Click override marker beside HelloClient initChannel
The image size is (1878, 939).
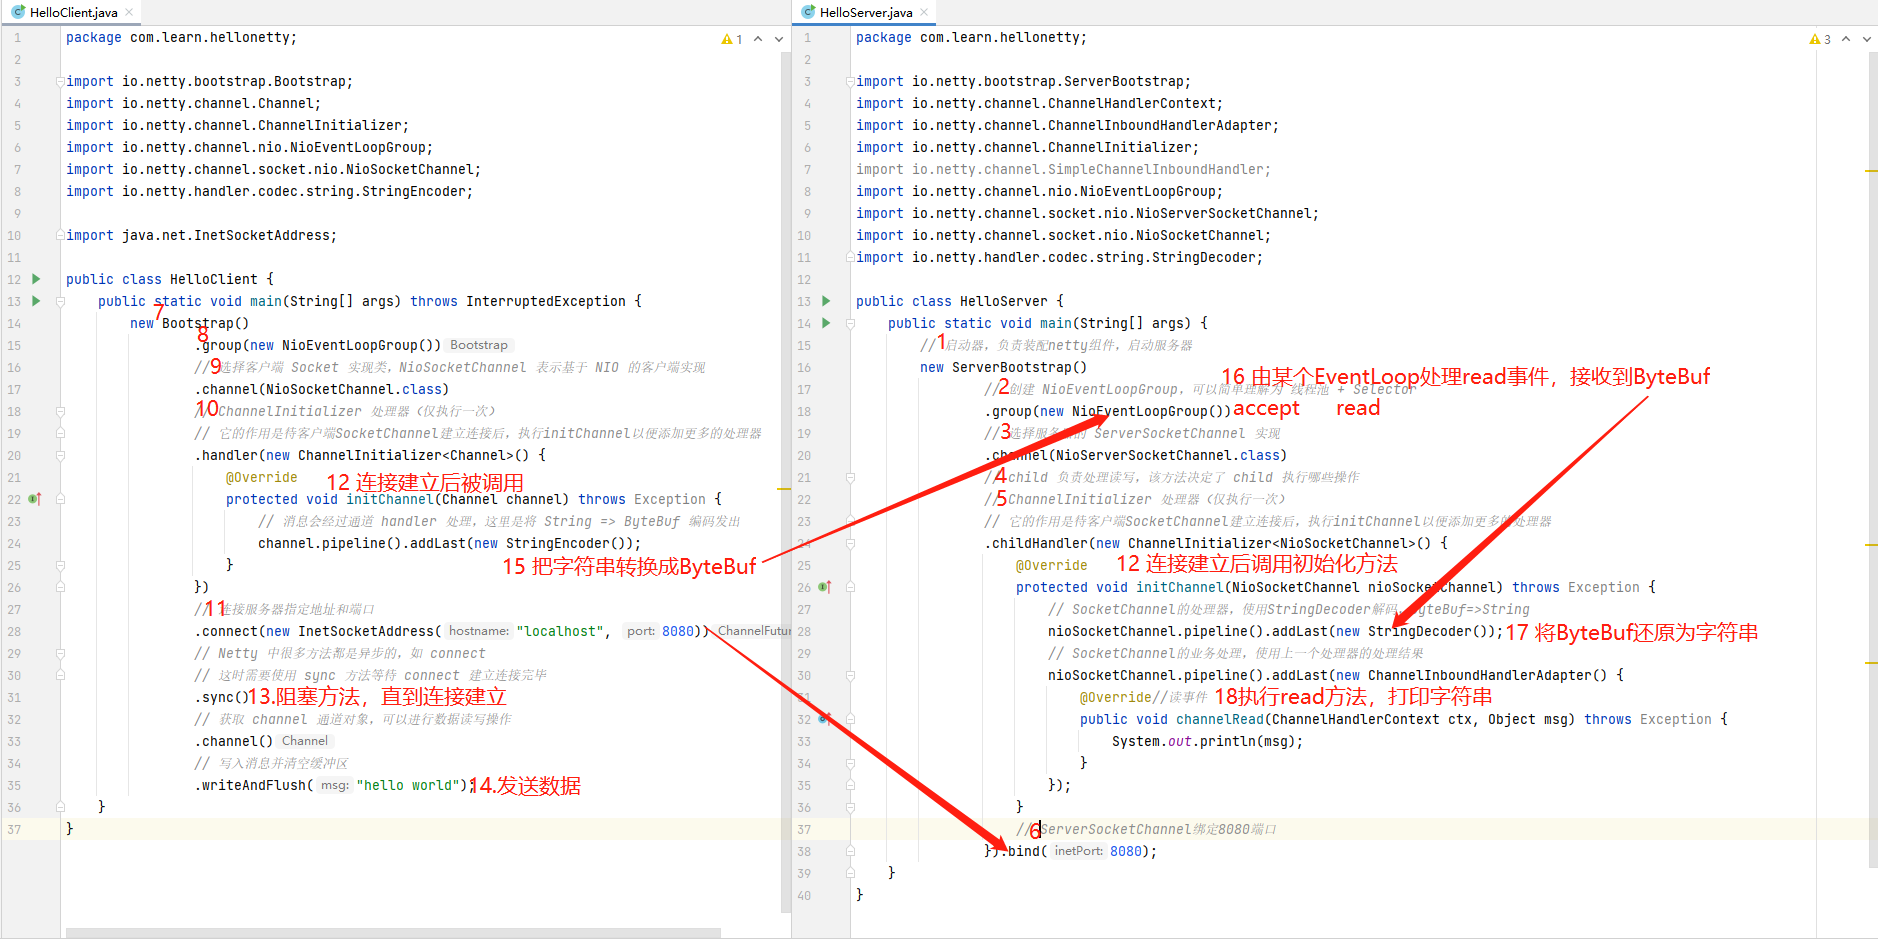(x=35, y=499)
